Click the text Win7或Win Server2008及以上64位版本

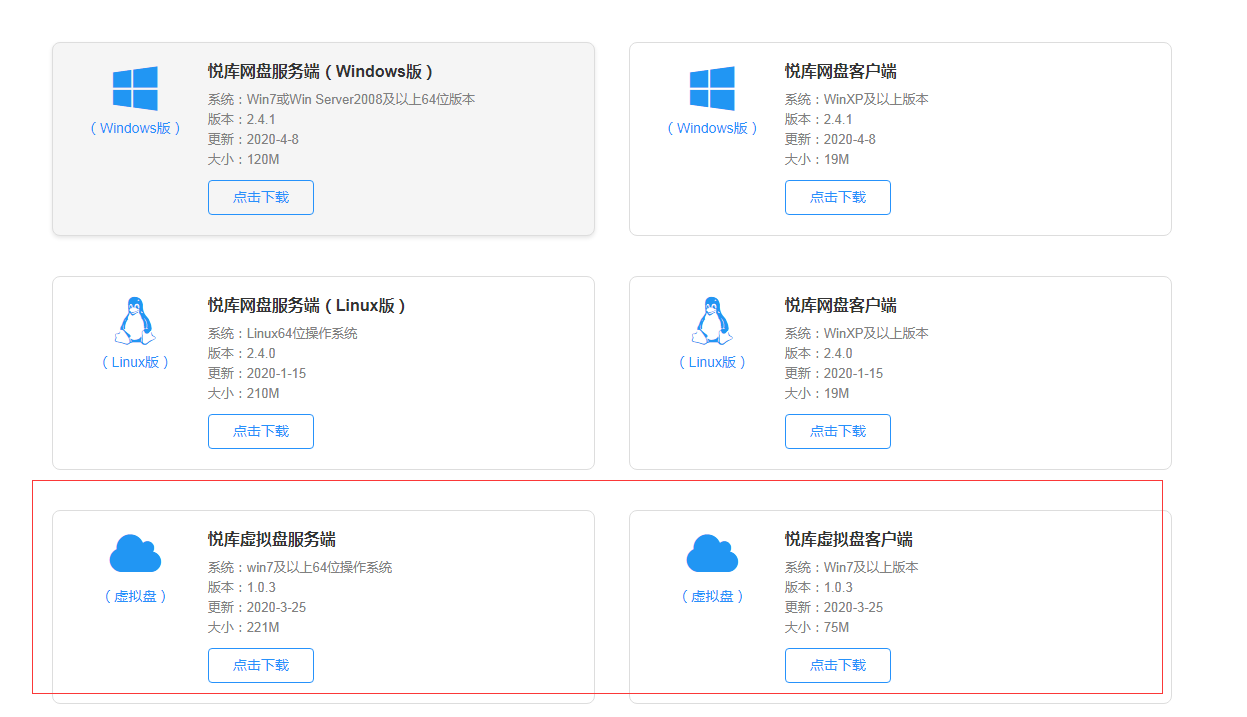click(361, 99)
